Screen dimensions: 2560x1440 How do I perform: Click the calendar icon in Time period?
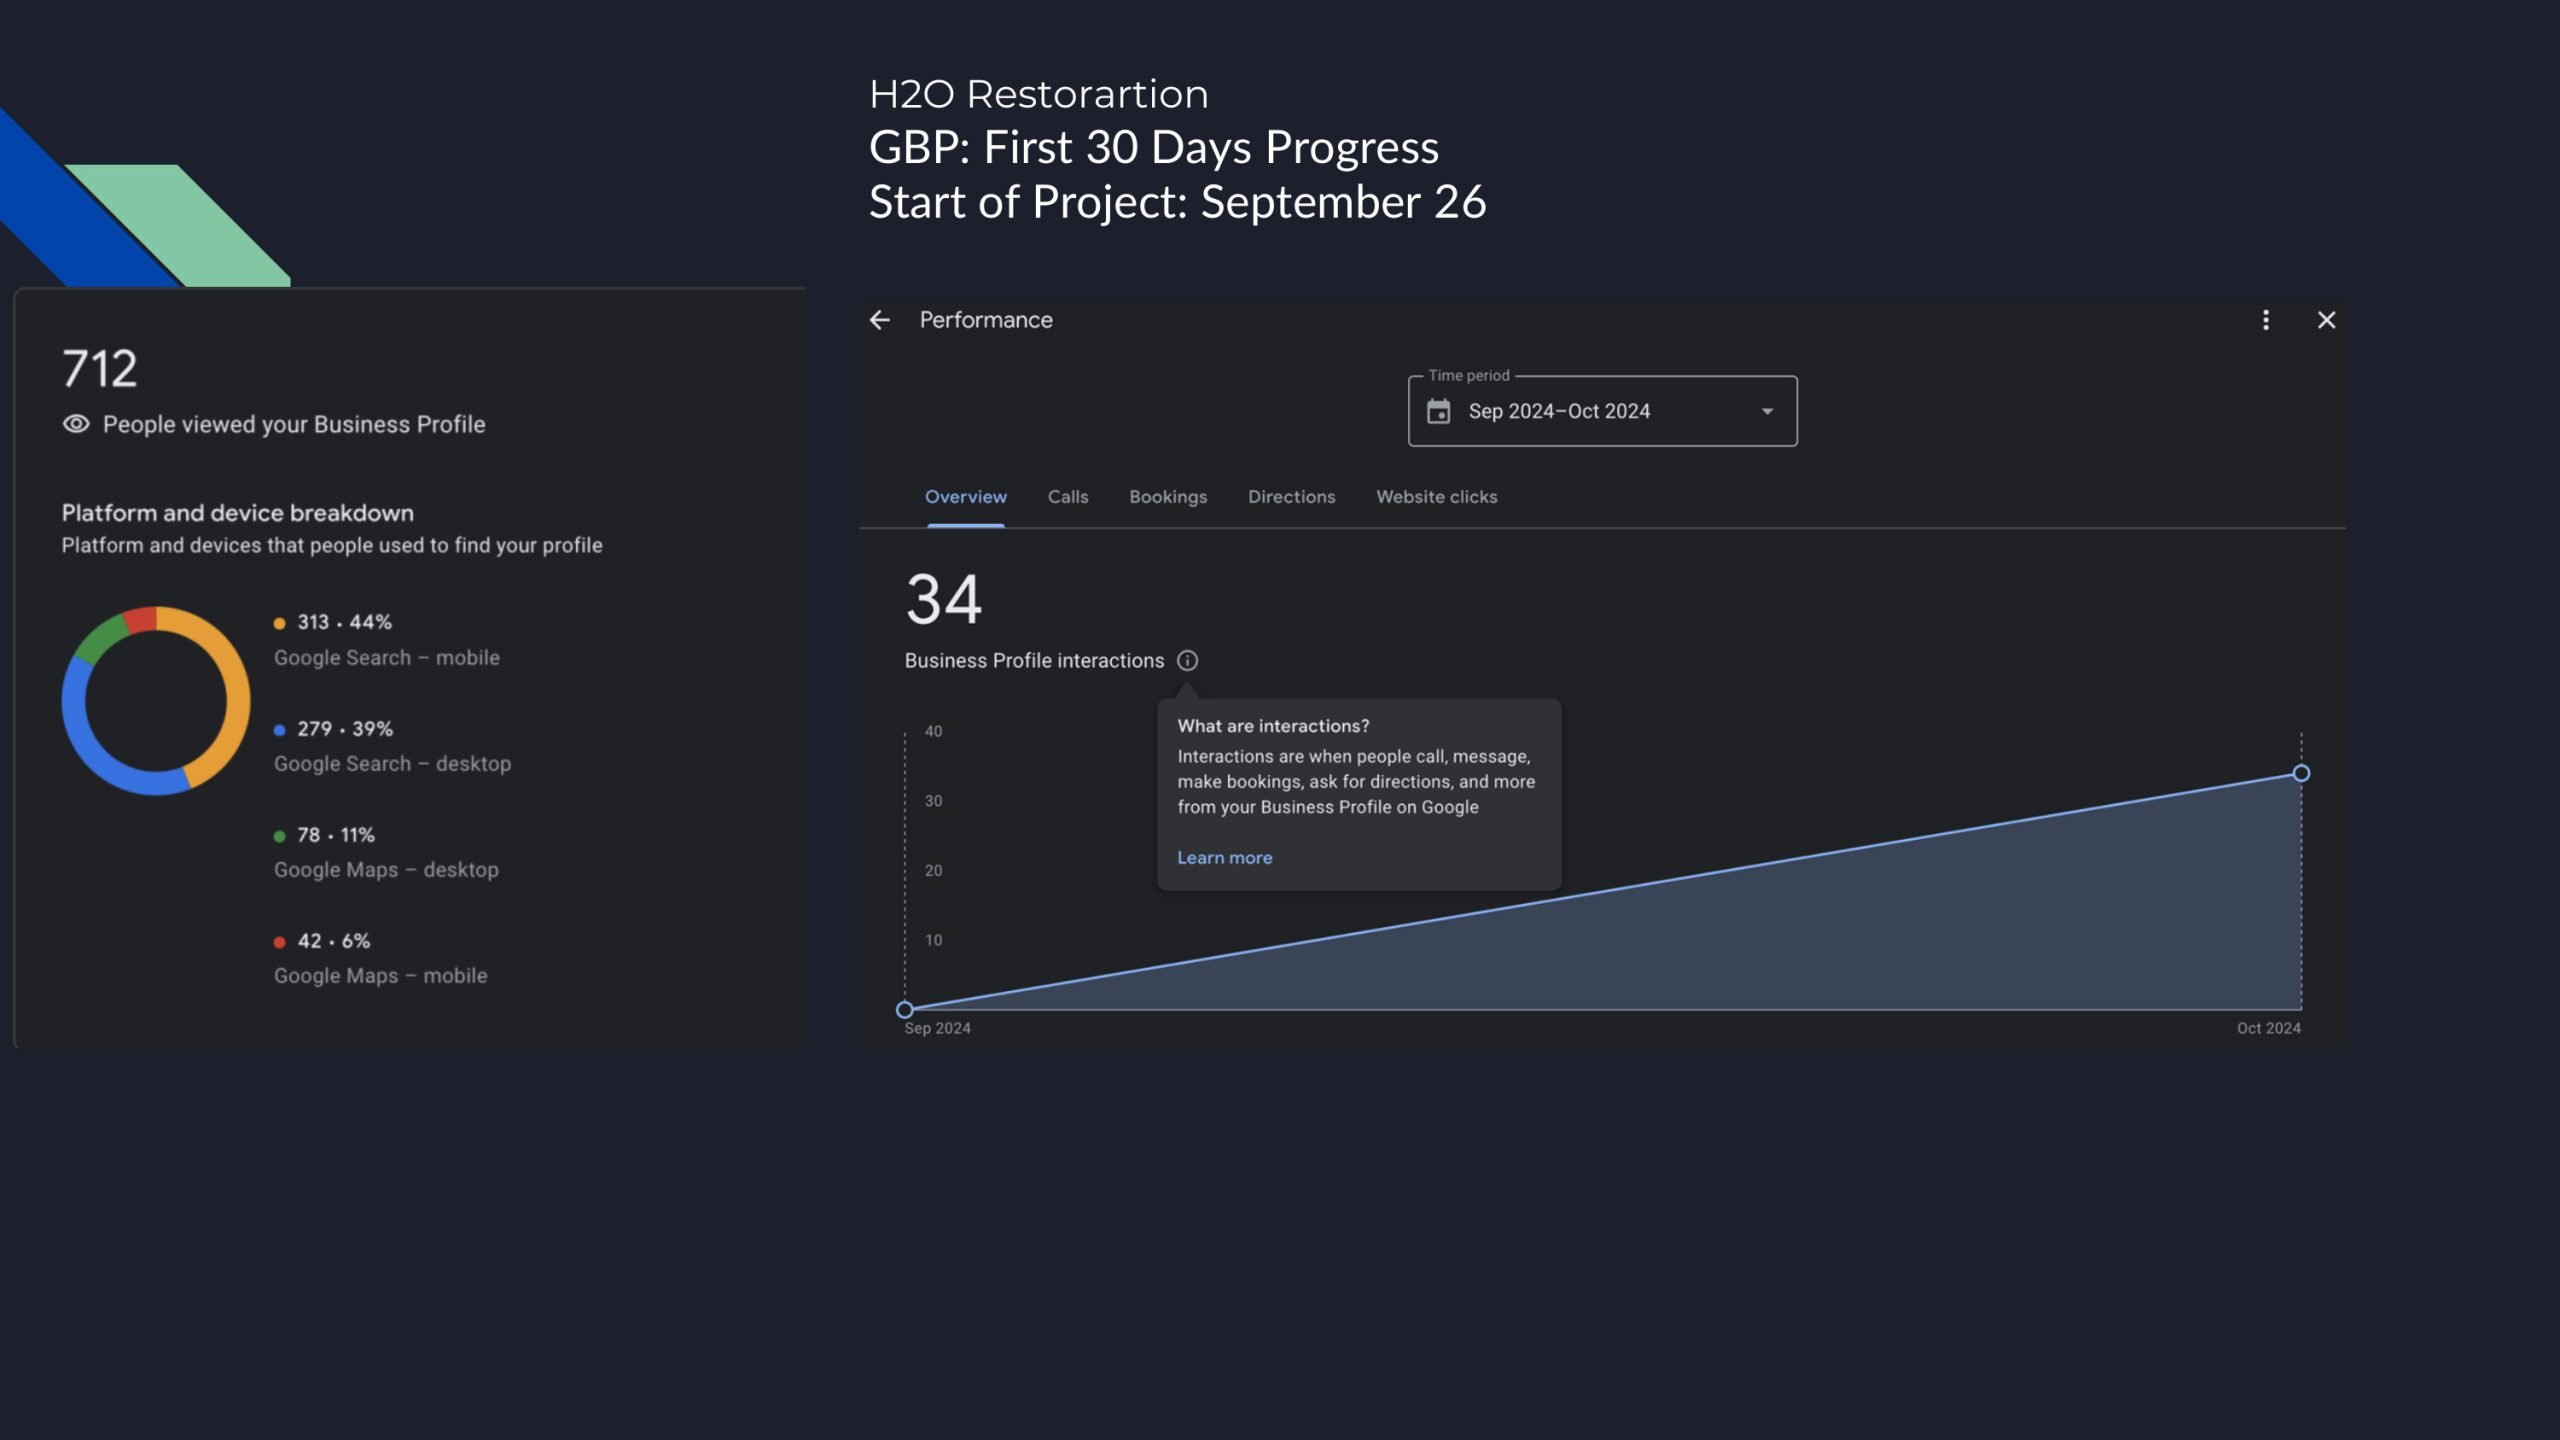[x=1438, y=411]
